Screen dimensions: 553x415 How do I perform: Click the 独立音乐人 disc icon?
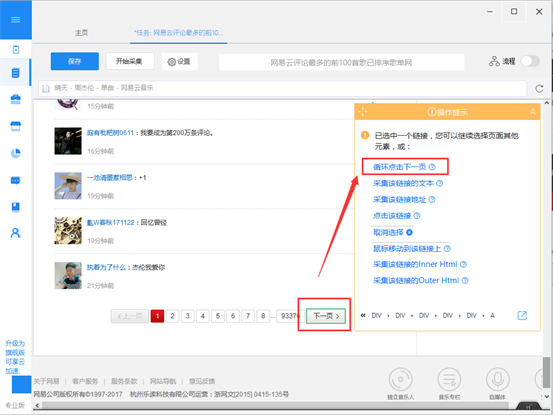click(401, 379)
